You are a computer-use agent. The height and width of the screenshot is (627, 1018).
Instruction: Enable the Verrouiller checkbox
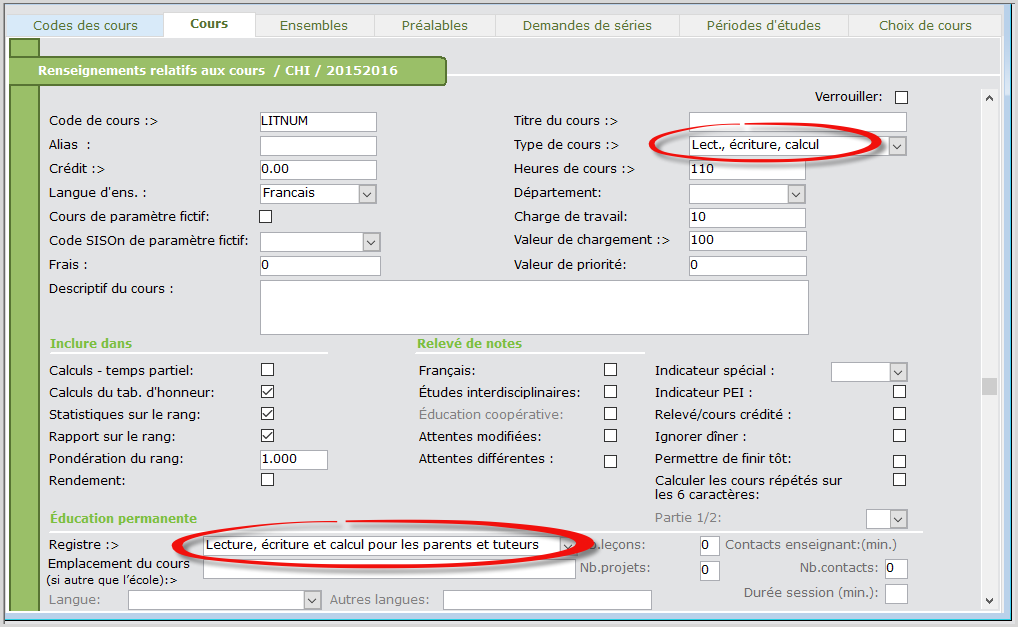click(901, 98)
